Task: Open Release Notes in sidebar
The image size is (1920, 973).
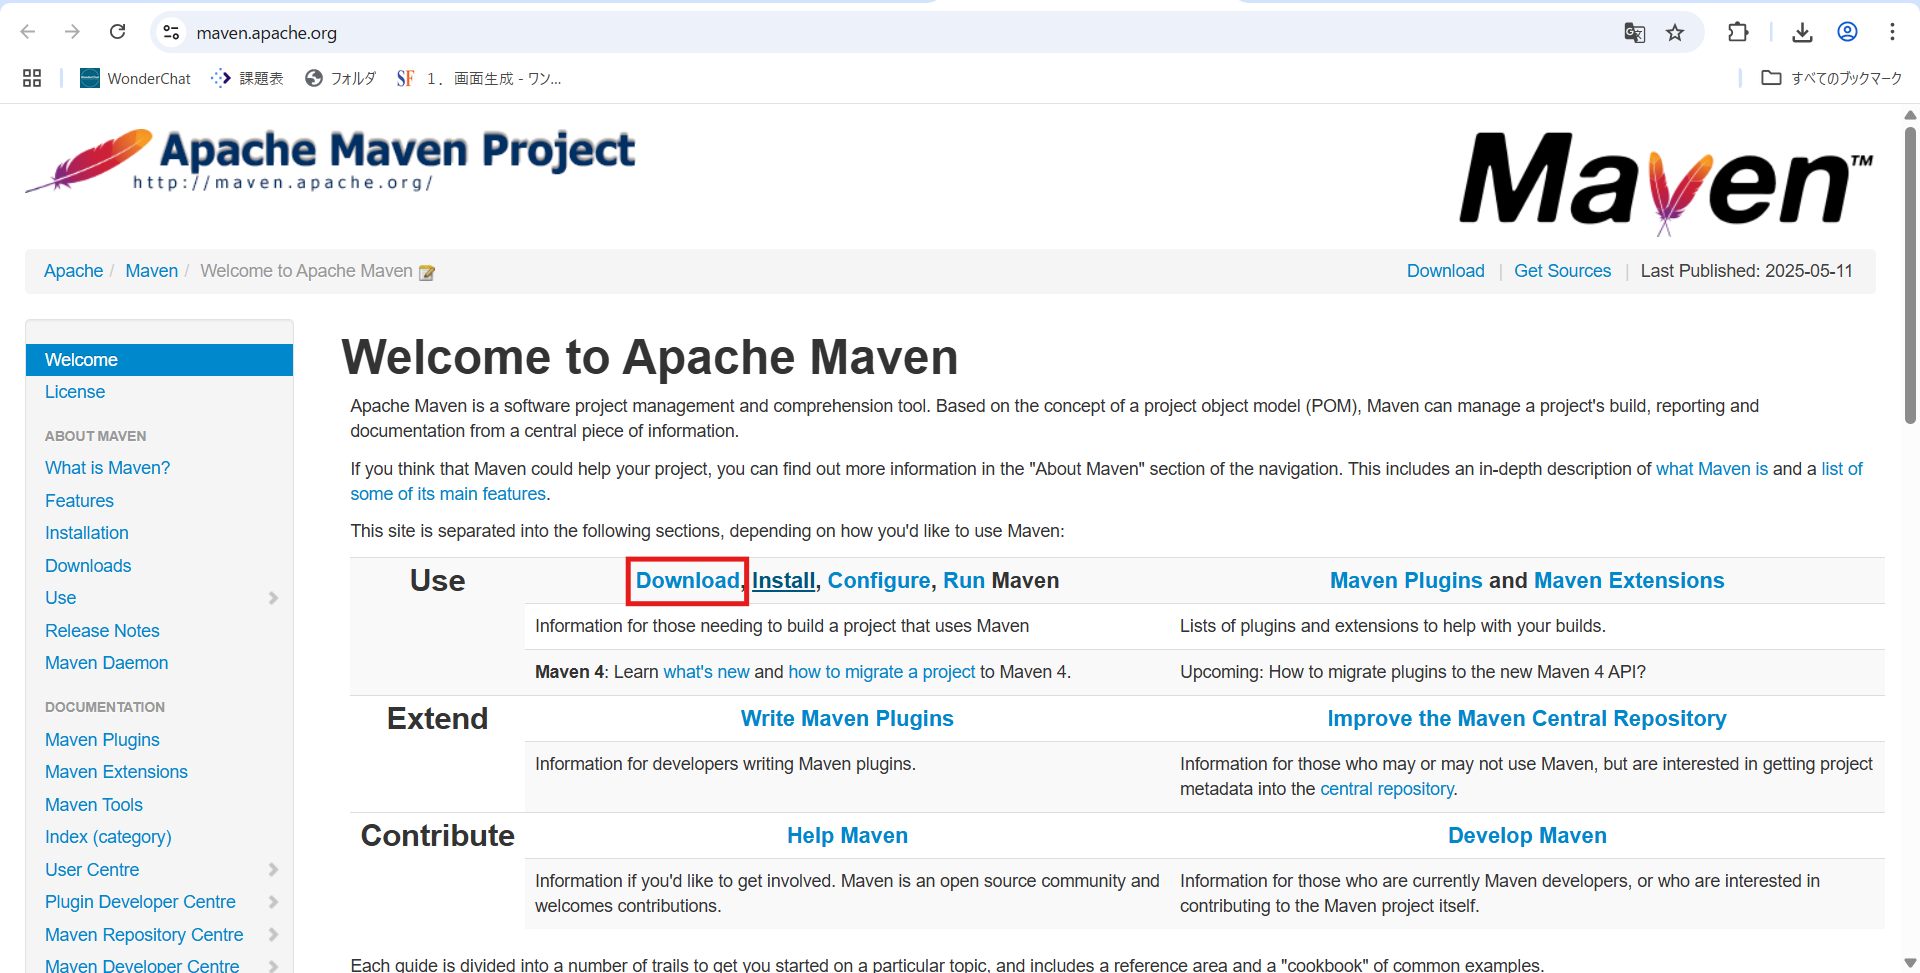Action: pyautogui.click(x=102, y=631)
